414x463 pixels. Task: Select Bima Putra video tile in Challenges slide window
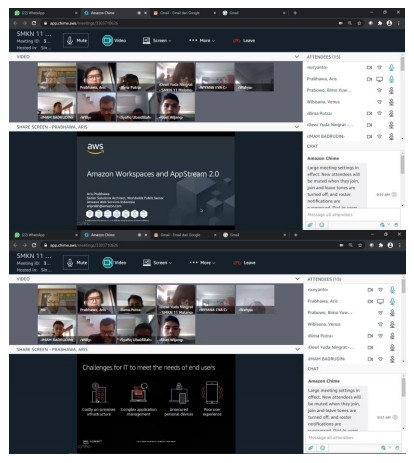click(x=136, y=299)
